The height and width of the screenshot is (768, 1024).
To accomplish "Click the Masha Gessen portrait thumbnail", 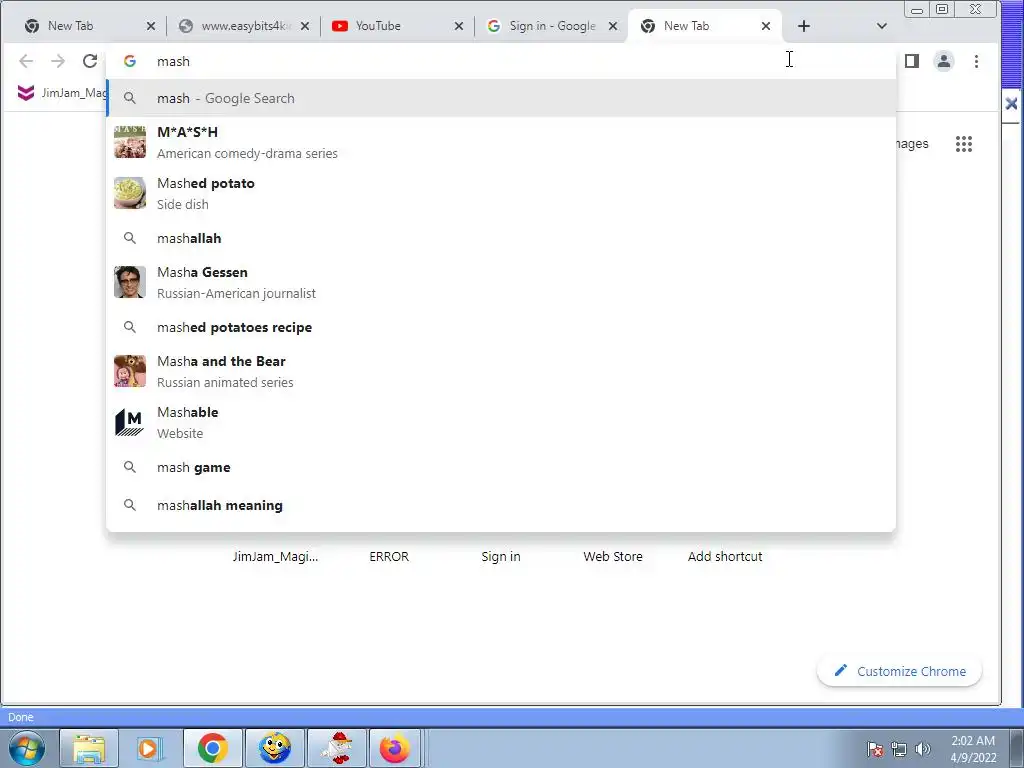I will coord(130,282).
